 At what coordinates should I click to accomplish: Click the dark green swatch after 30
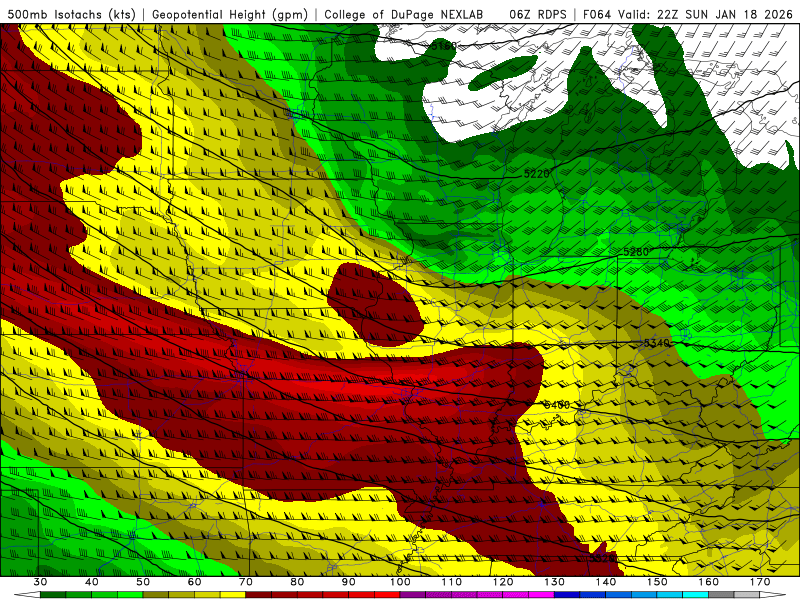point(53,595)
